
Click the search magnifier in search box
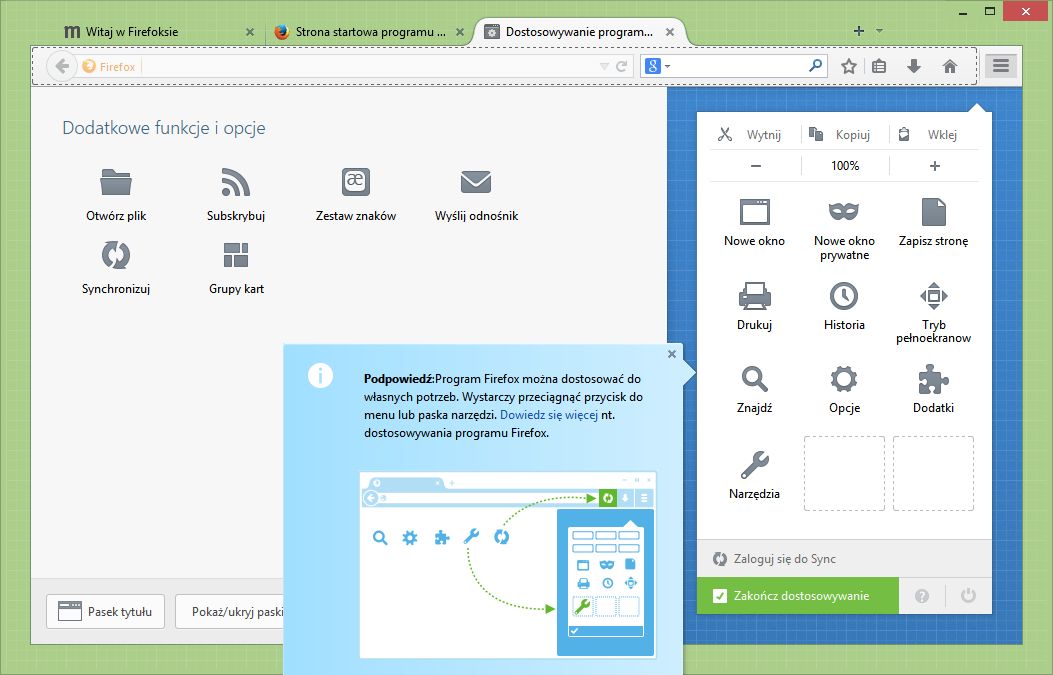815,66
